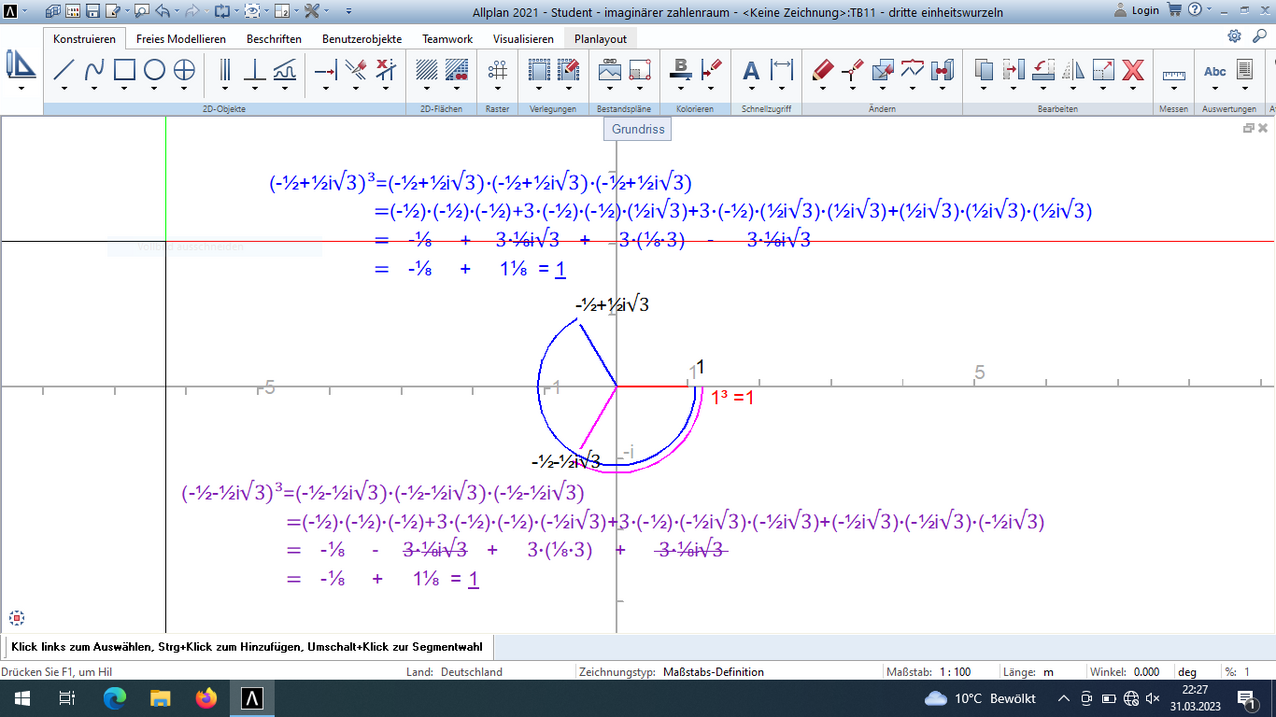Click the Text 'A' tool icon
Screen dimensions: 1276x717
[751, 70]
